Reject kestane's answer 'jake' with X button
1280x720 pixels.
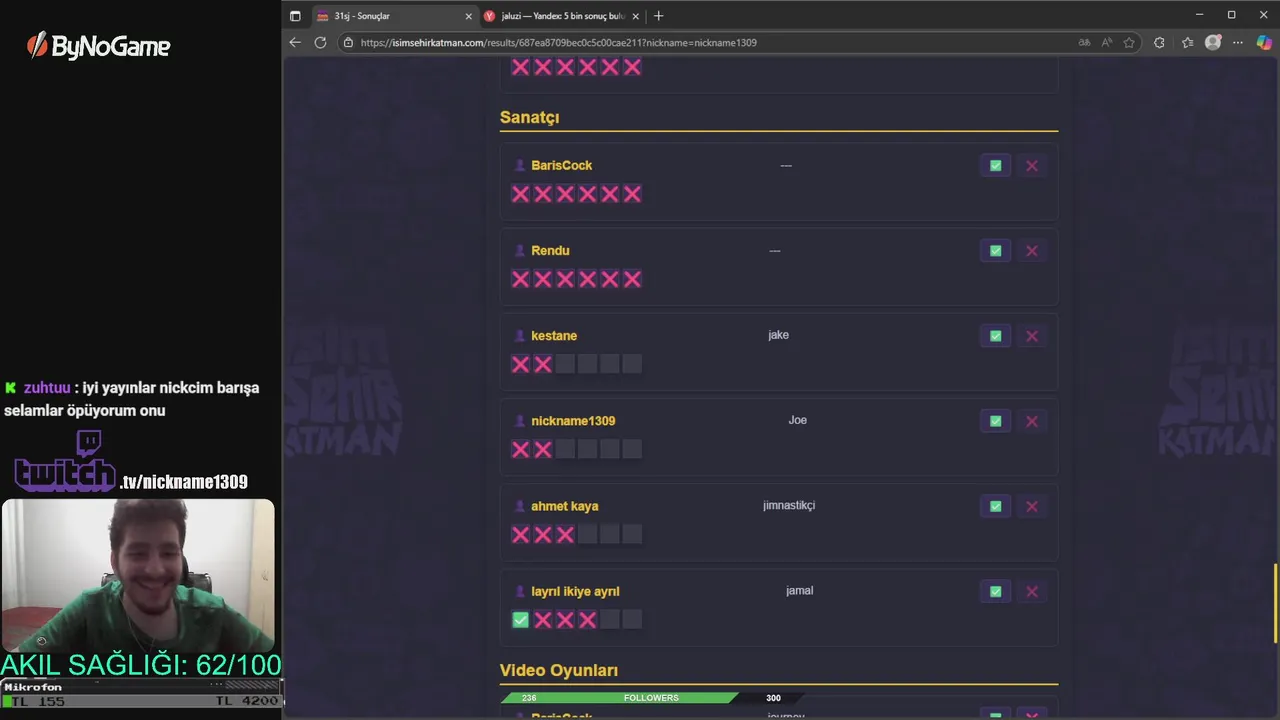click(x=1032, y=336)
